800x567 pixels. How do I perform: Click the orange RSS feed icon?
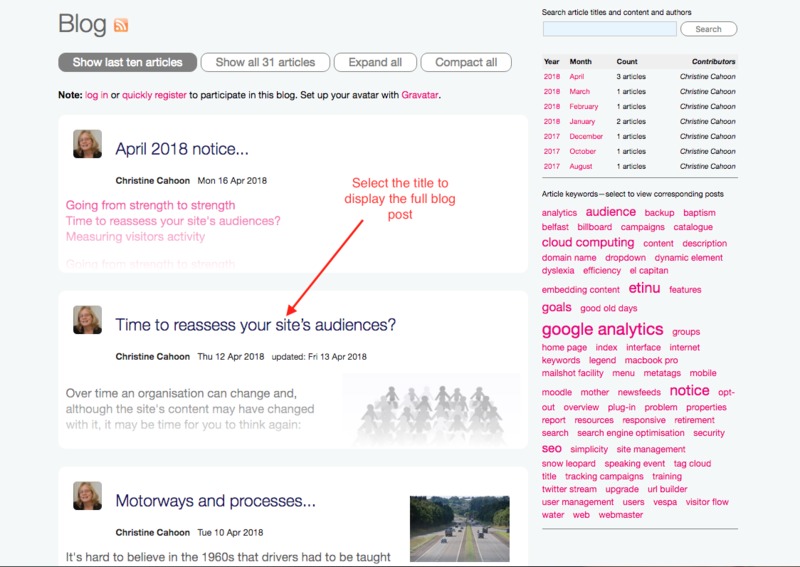(121, 25)
